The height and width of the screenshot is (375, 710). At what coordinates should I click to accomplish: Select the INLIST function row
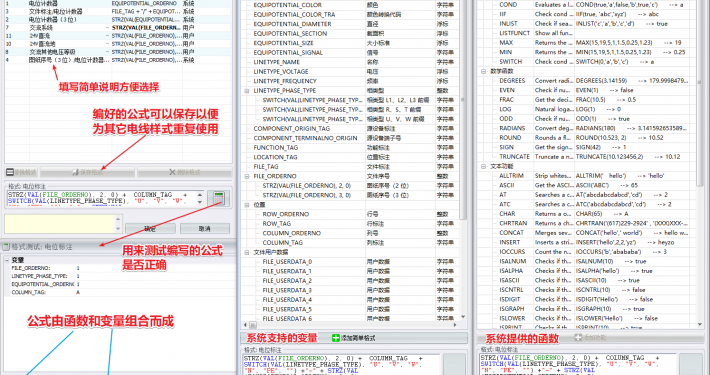tap(587, 24)
